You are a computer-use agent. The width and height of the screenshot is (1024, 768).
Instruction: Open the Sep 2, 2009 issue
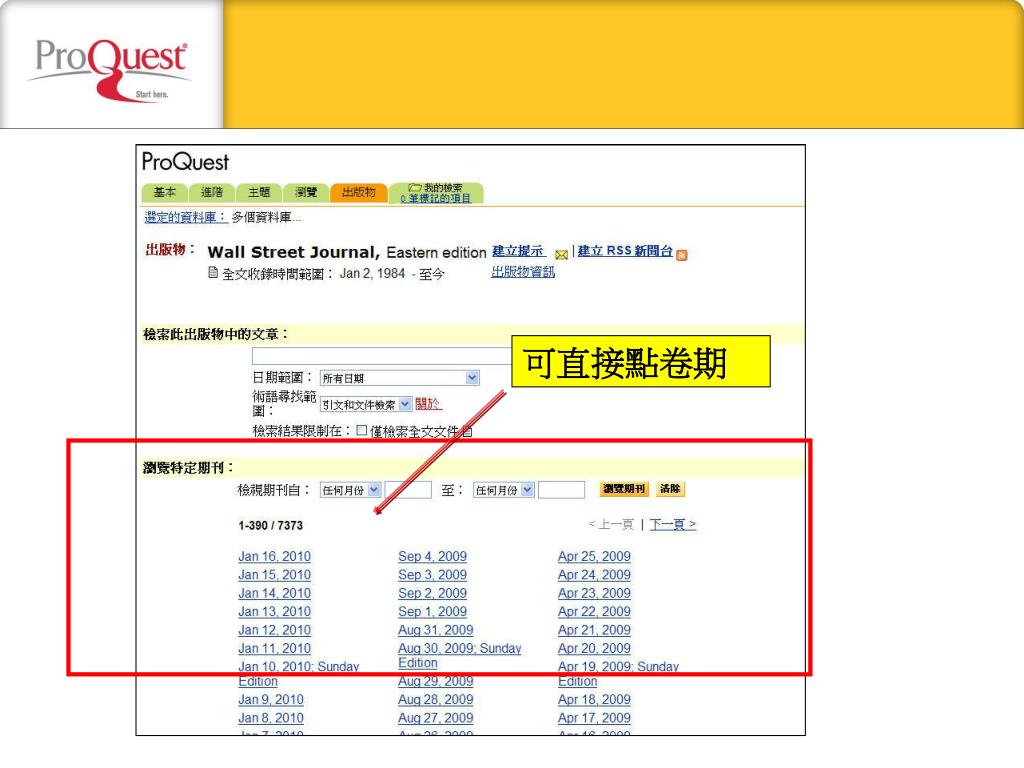click(x=432, y=593)
